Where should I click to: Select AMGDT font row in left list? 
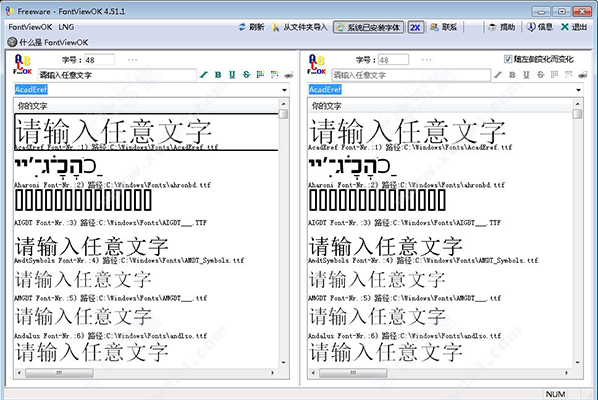[146, 284]
